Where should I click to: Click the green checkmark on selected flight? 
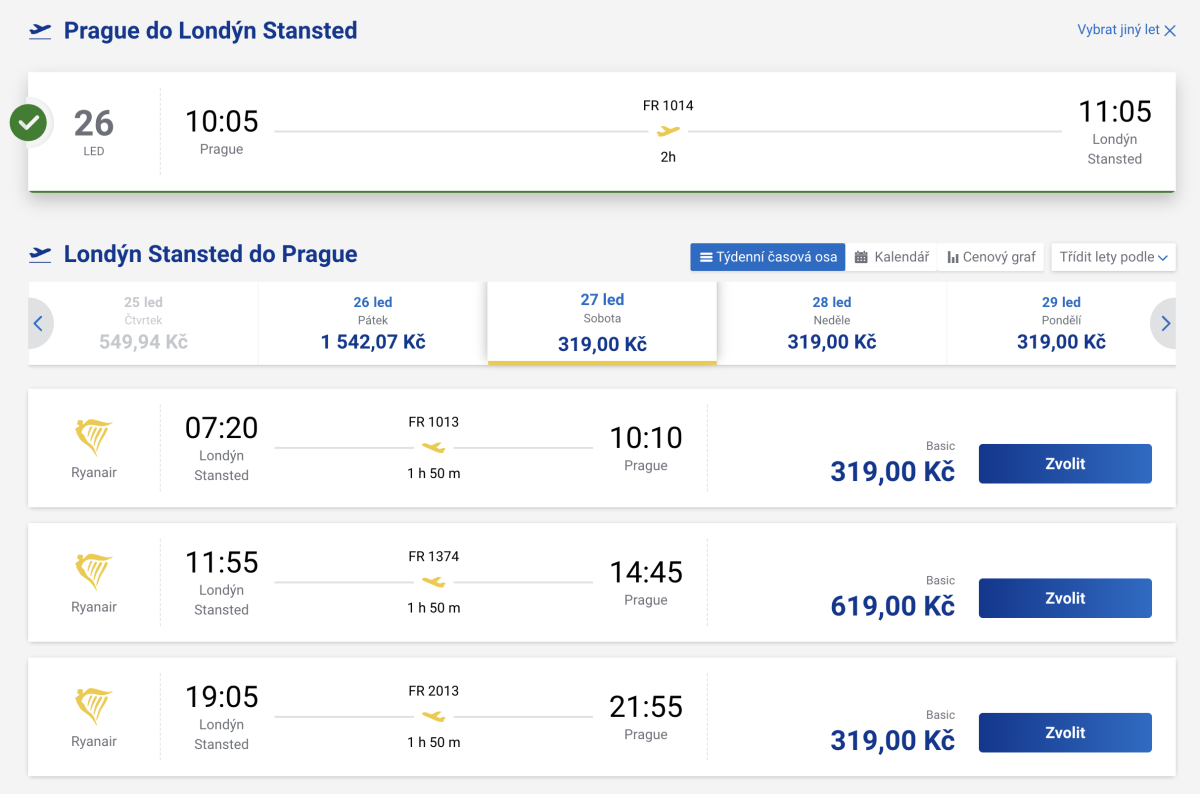(x=28, y=124)
